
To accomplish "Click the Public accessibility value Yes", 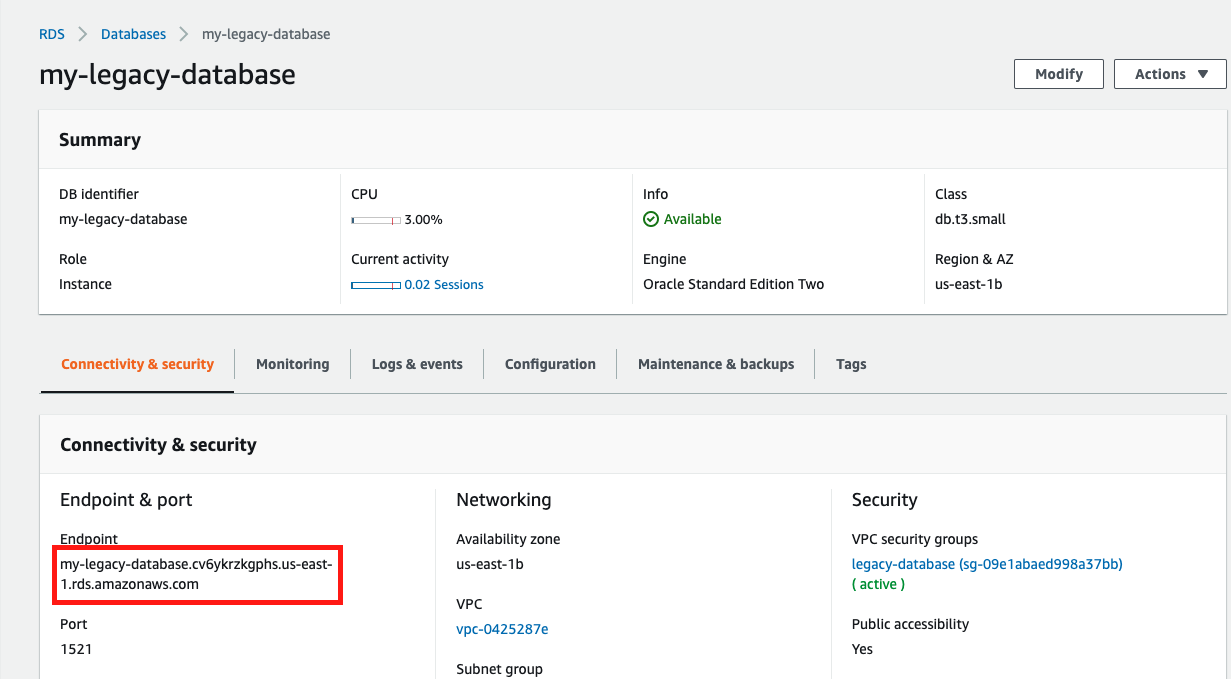I will coord(862,649).
